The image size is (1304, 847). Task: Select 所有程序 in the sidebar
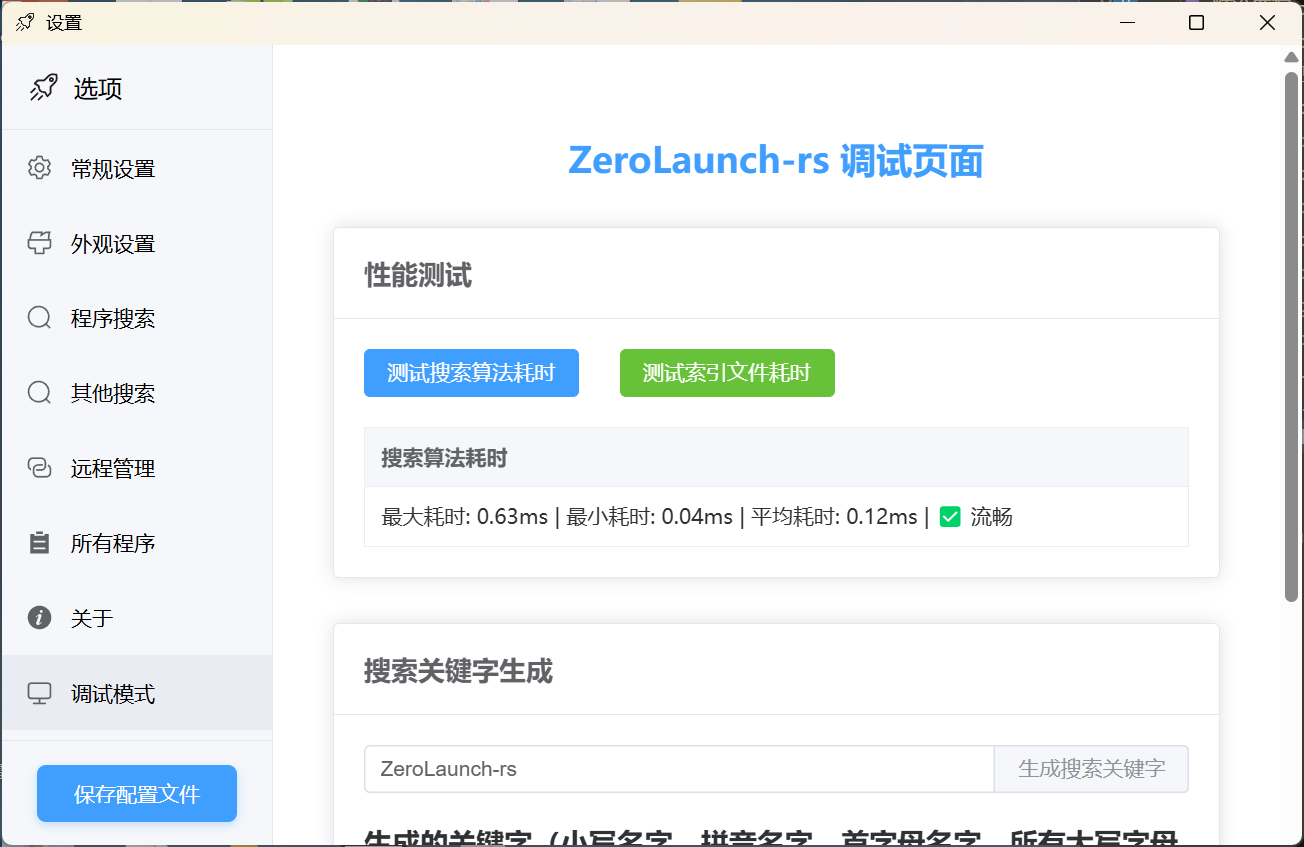(x=113, y=544)
